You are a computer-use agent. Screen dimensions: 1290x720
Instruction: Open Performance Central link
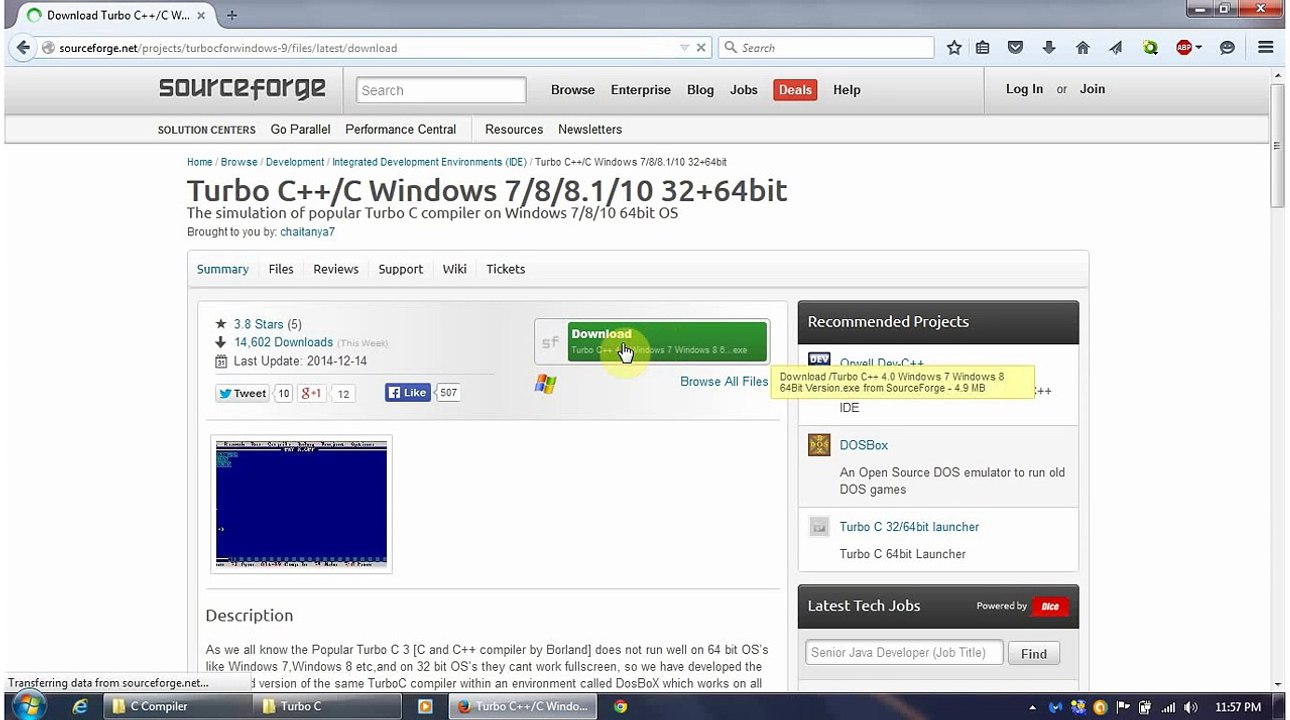[x=400, y=129]
